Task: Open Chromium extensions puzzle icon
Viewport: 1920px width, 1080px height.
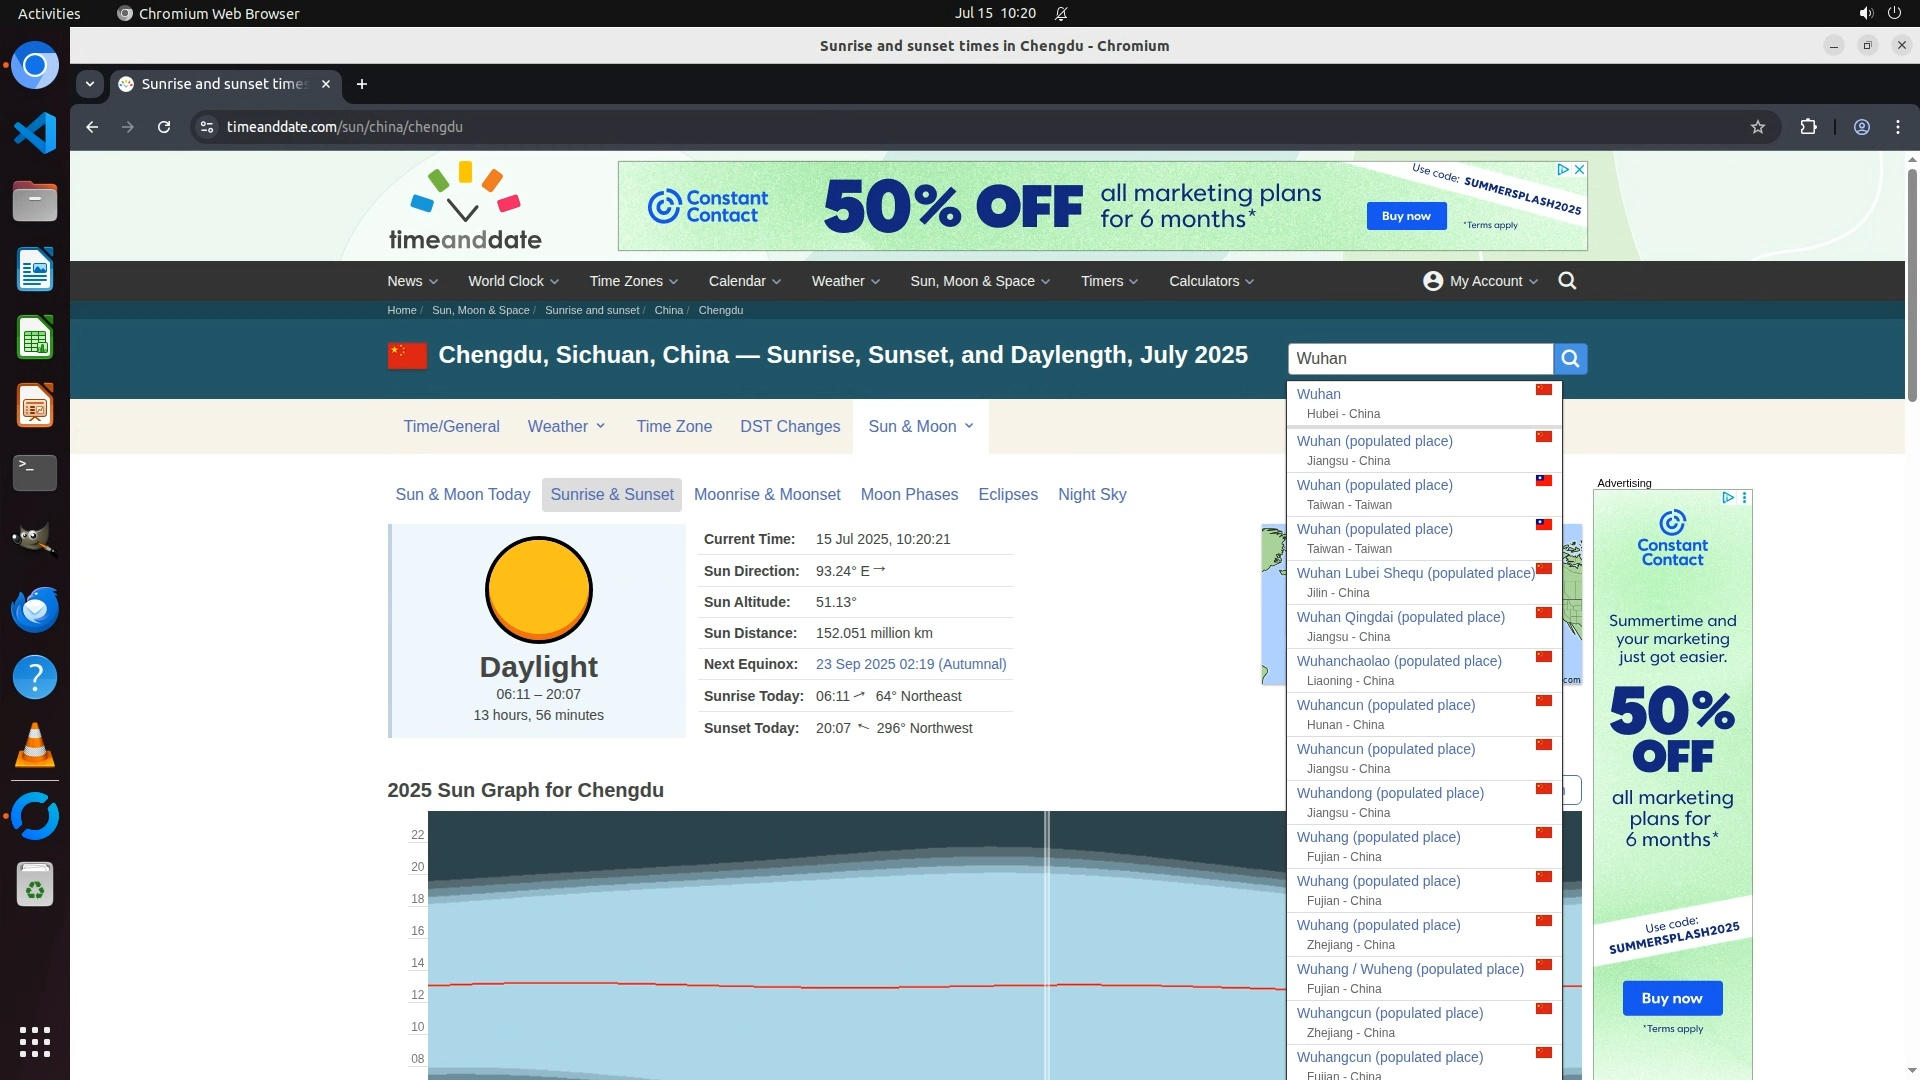Action: click(x=1808, y=127)
